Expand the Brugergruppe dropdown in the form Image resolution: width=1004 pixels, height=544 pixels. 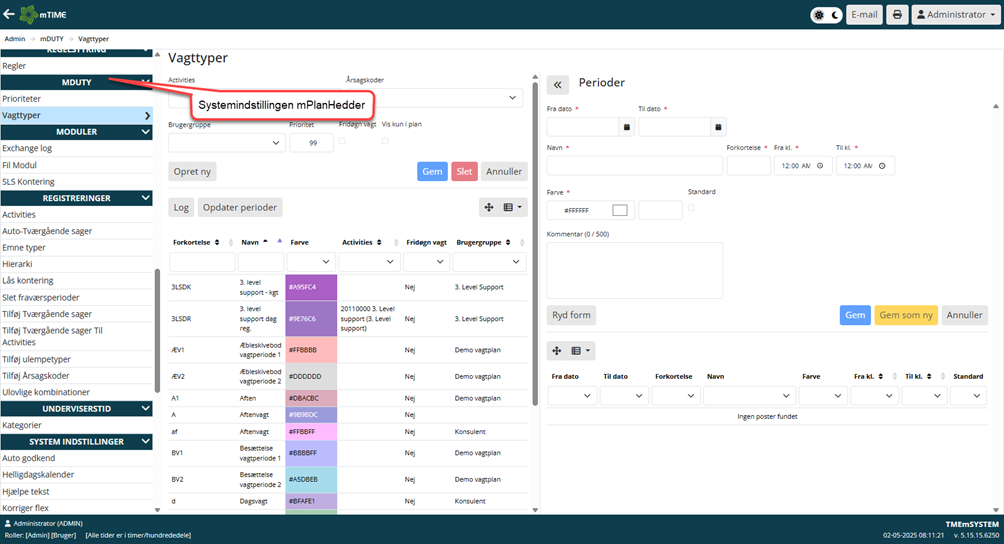(x=276, y=143)
